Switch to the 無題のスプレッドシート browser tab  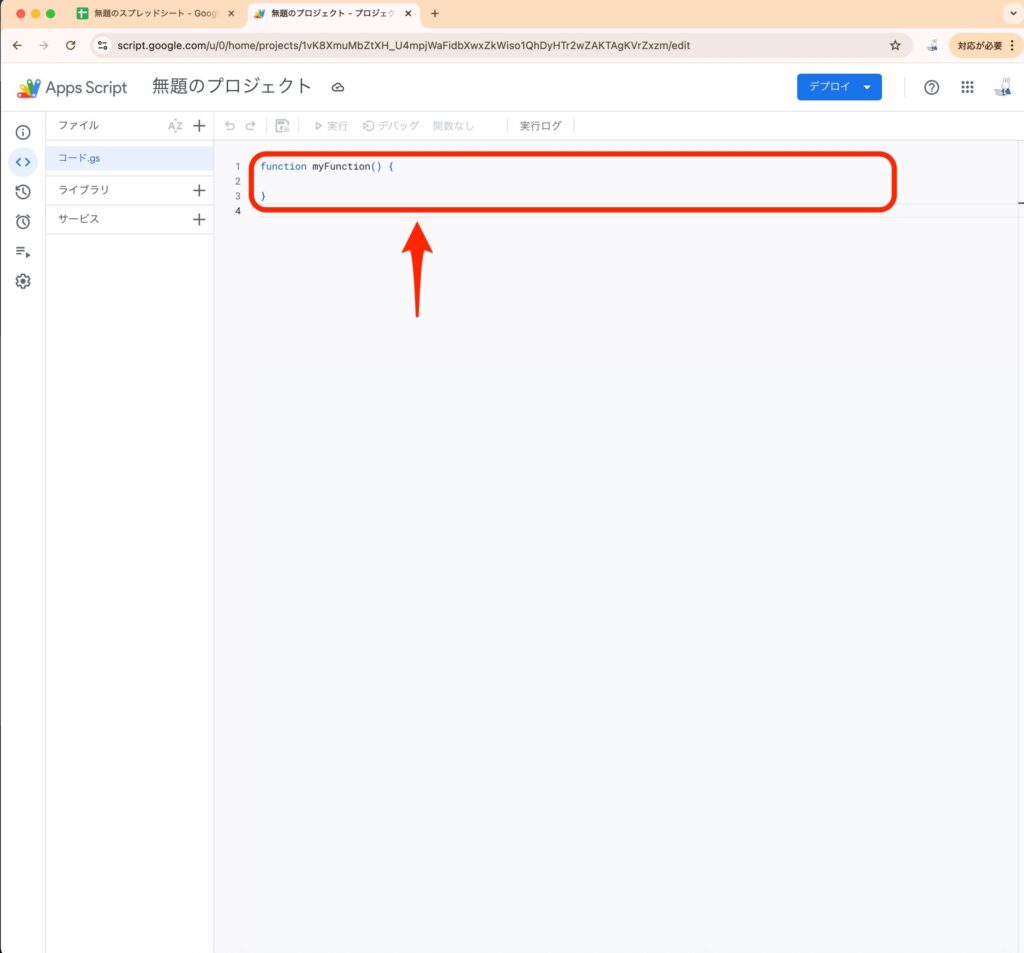(155, 14)
